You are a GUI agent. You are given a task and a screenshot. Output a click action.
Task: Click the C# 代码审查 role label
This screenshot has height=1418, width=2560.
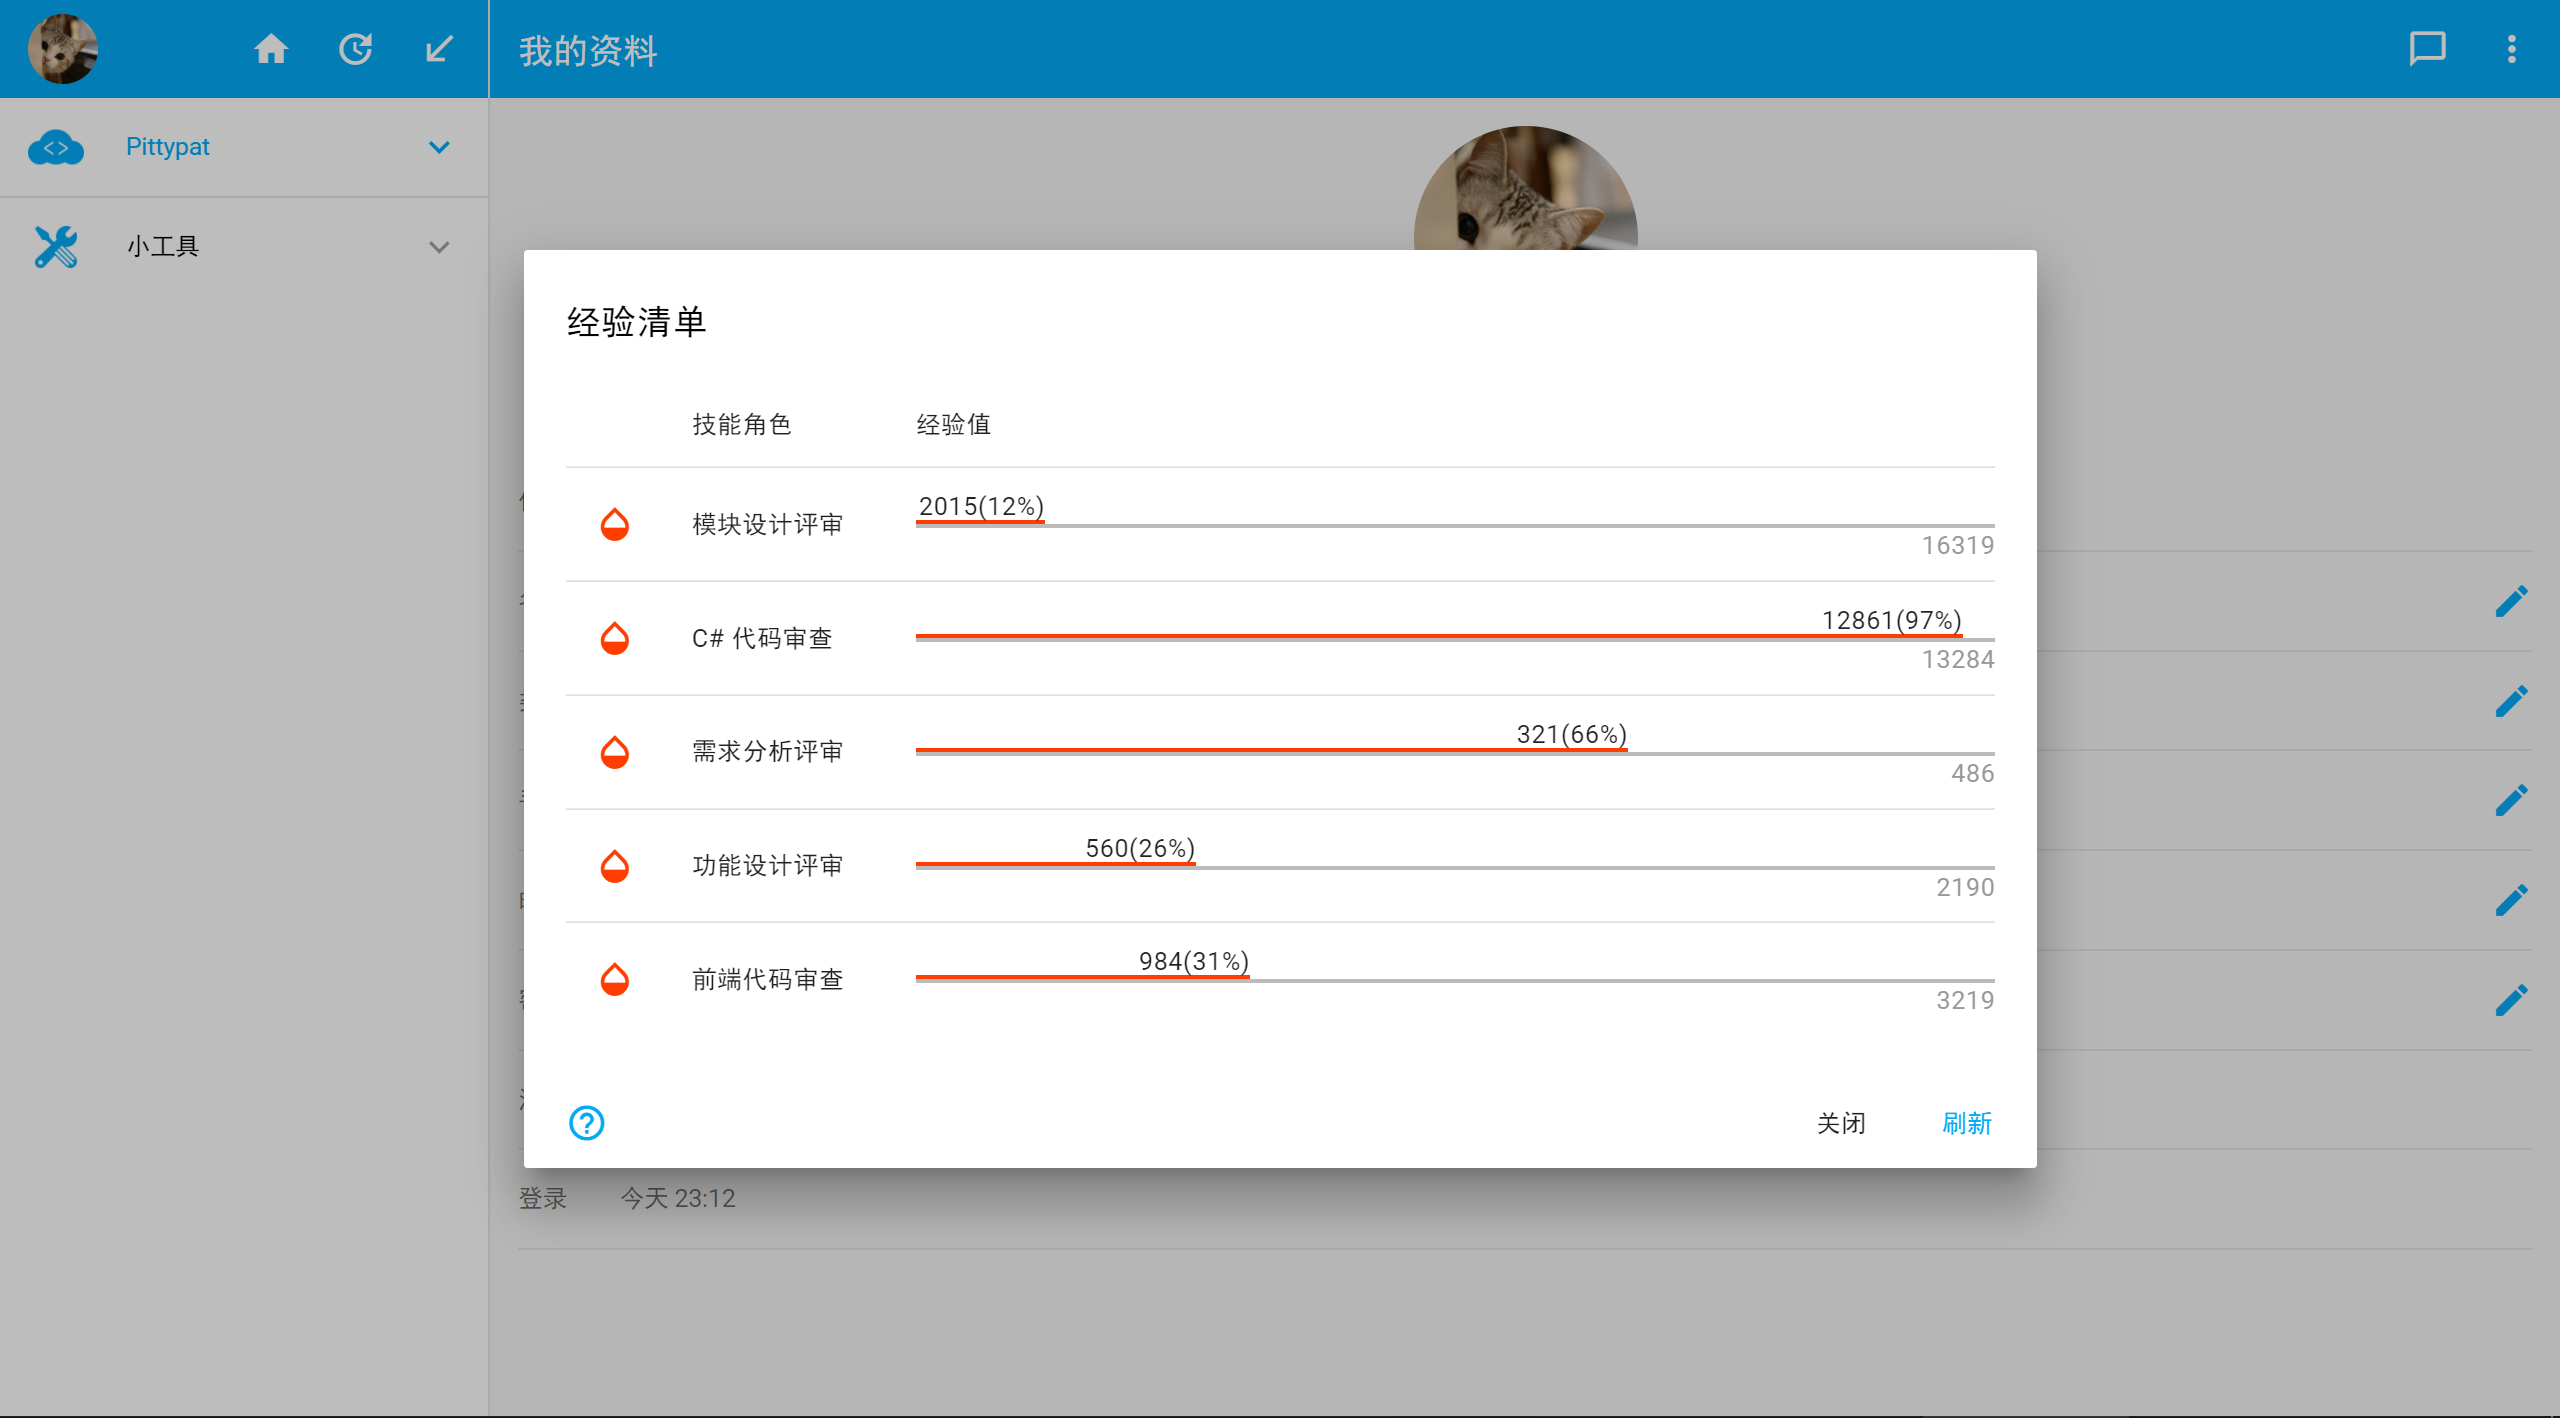pos(762,638)
